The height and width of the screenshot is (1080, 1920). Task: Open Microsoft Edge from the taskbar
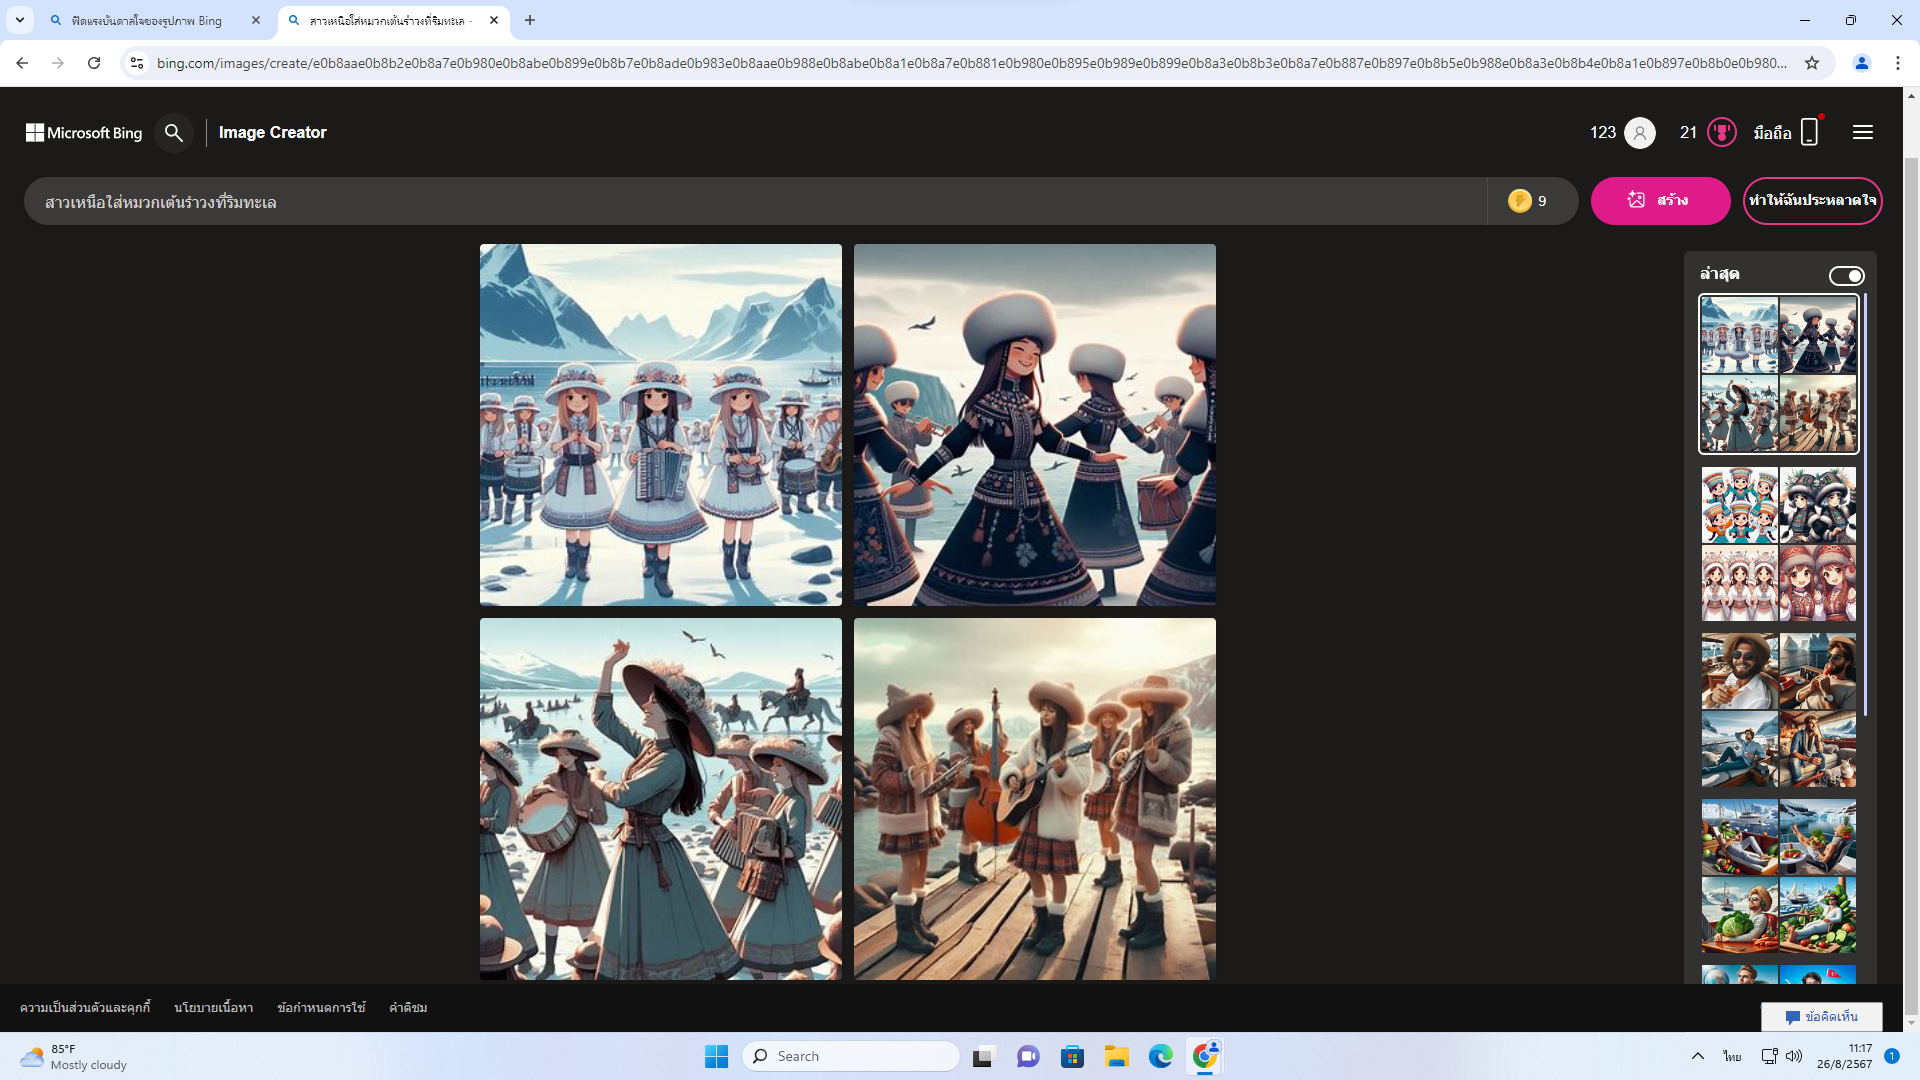[x=1160, y=1056]
